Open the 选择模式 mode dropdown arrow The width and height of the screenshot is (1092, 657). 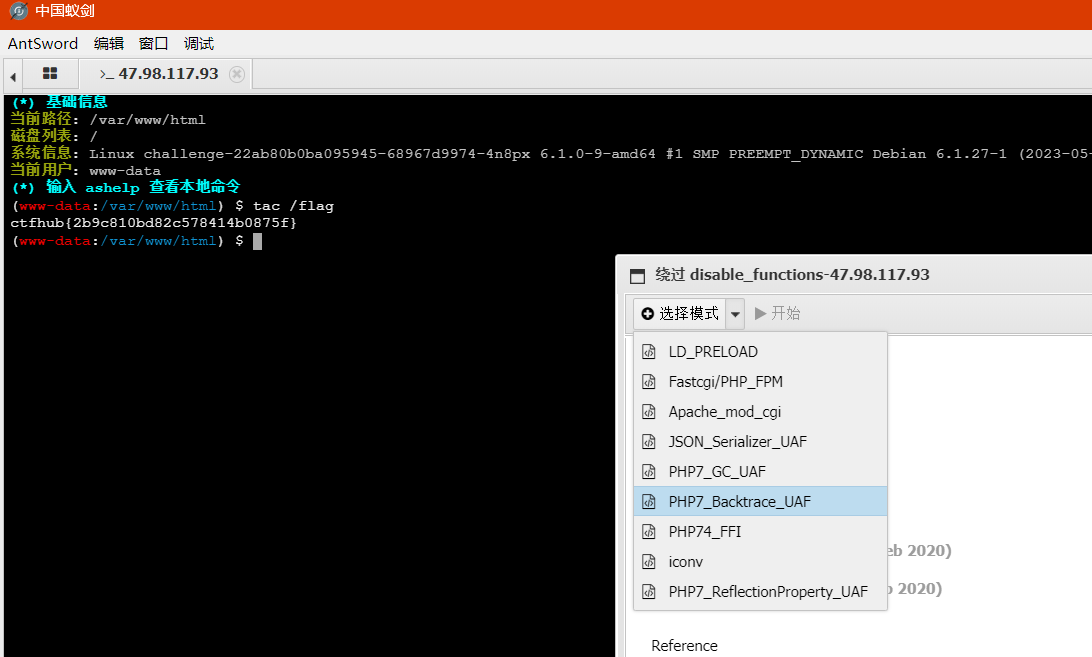click(735, 313)
